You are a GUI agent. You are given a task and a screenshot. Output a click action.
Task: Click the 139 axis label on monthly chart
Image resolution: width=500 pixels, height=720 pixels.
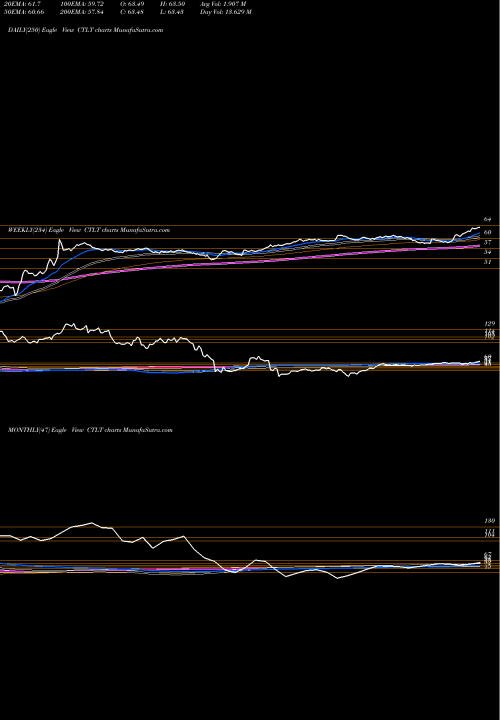coord(488,521)
